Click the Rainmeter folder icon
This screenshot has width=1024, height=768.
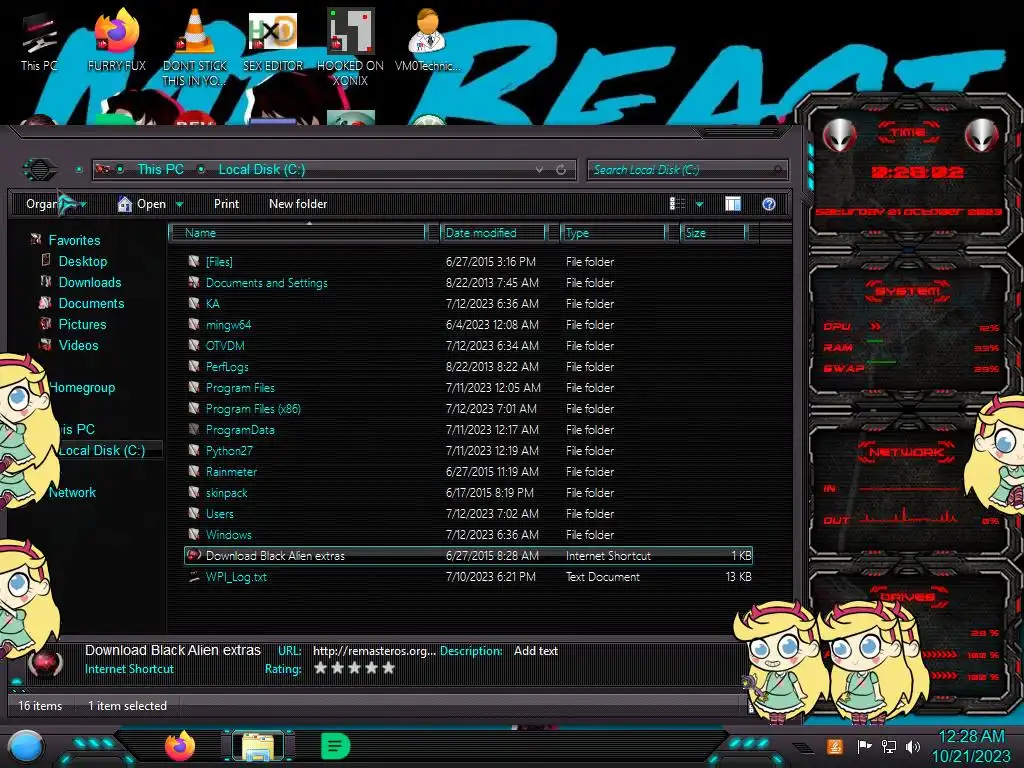tap(194, 472)
